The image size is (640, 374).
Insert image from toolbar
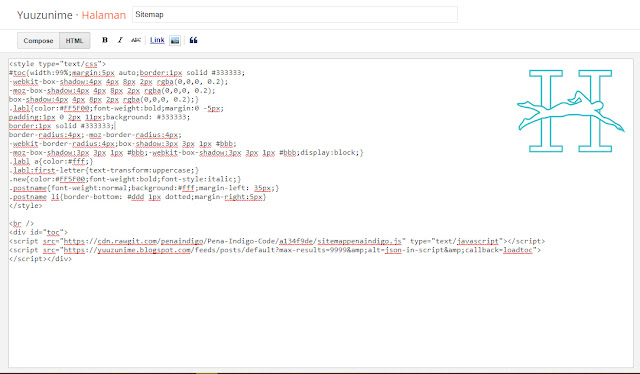[x=175, y=40]
